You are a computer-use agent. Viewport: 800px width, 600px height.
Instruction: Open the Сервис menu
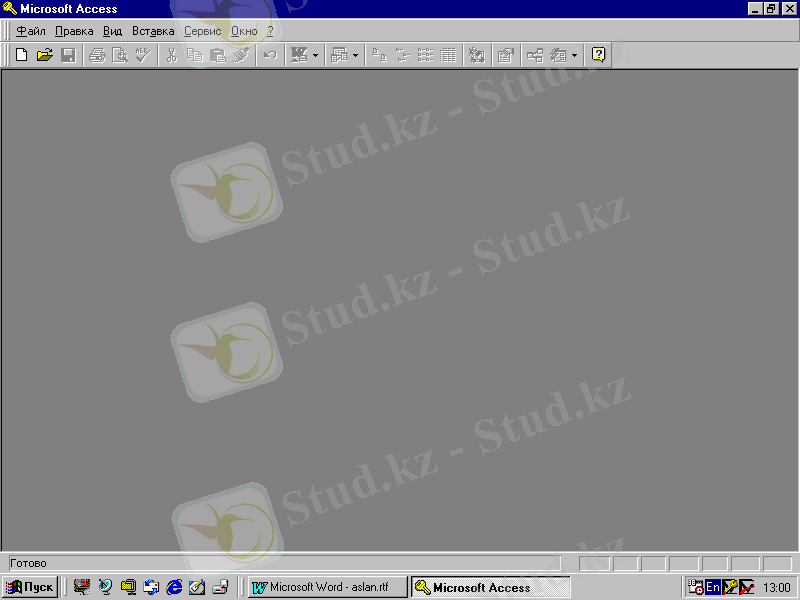pos(203,31)
